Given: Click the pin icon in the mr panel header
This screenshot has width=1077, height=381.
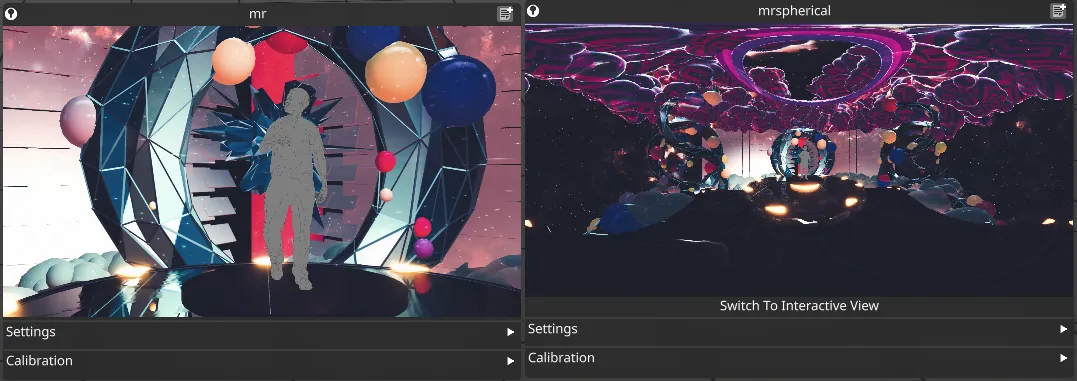Looking at the screenshot, I should click(x=11, y=13).
